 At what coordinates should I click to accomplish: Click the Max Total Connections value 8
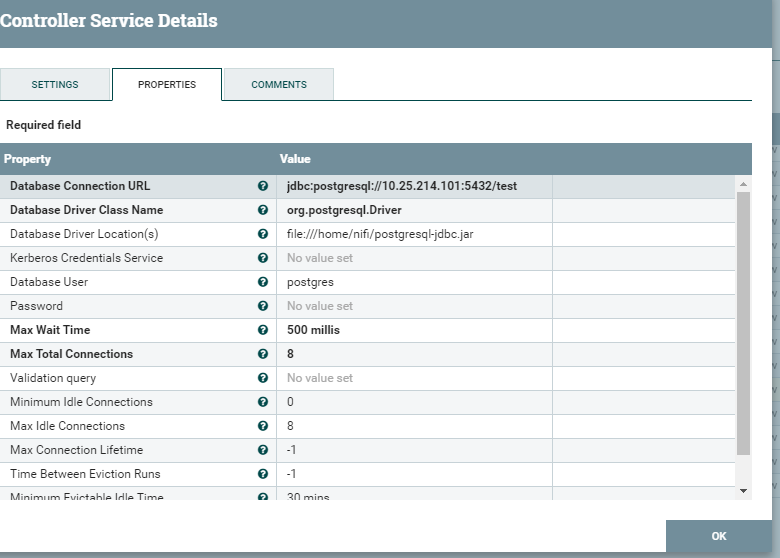[290, 354]
